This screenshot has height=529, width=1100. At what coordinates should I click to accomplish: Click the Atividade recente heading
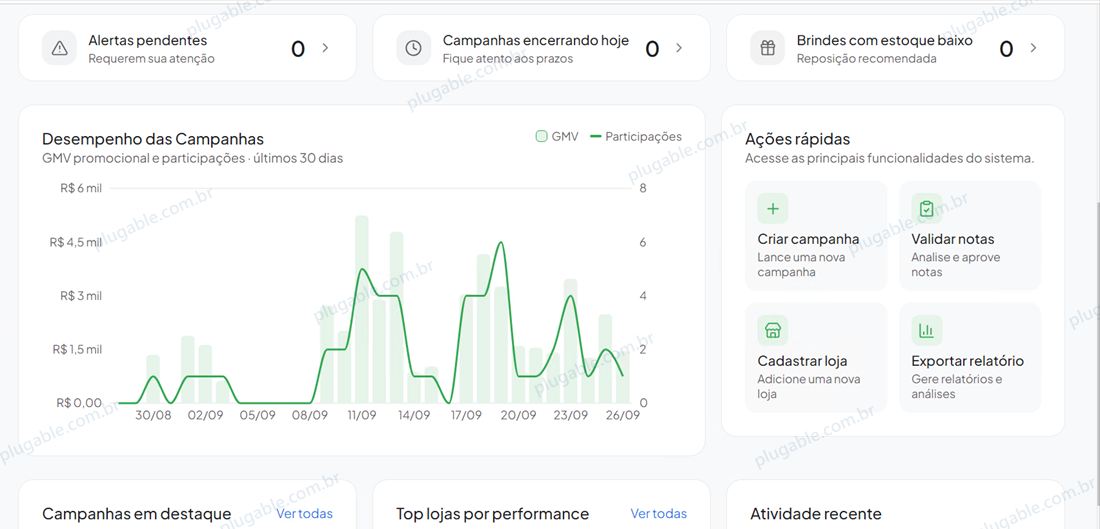pyautogui.click(x=816, y=514)
